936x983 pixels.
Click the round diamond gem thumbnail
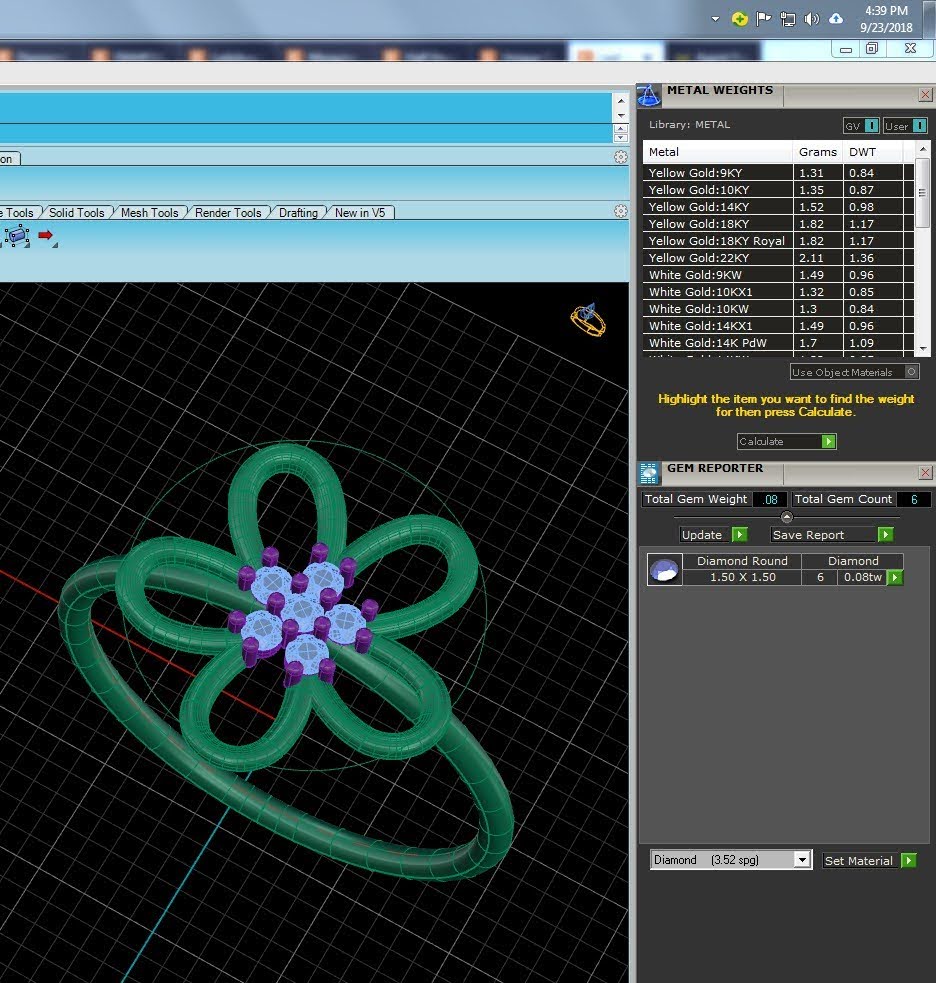click(665, 569)
